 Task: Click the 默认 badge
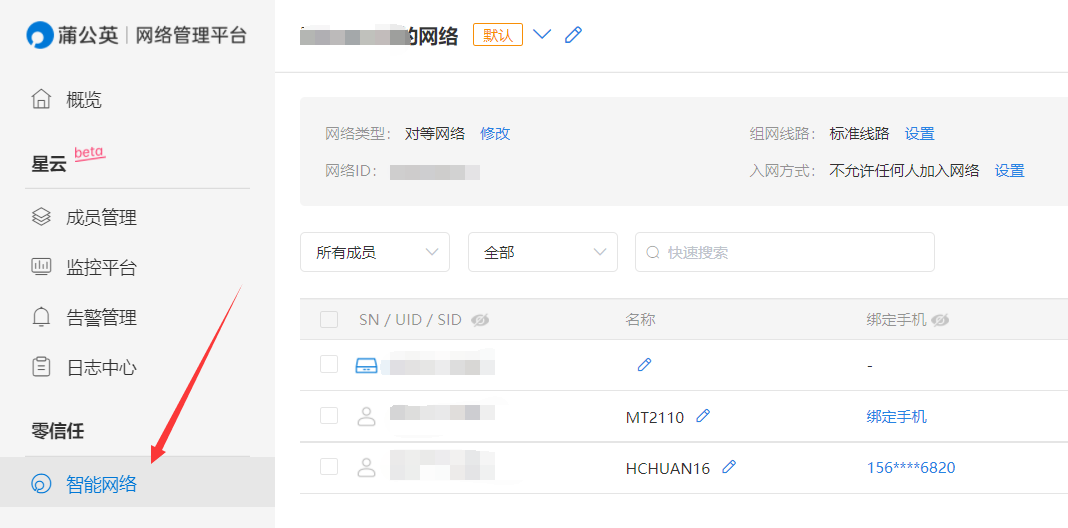[498, 35]
